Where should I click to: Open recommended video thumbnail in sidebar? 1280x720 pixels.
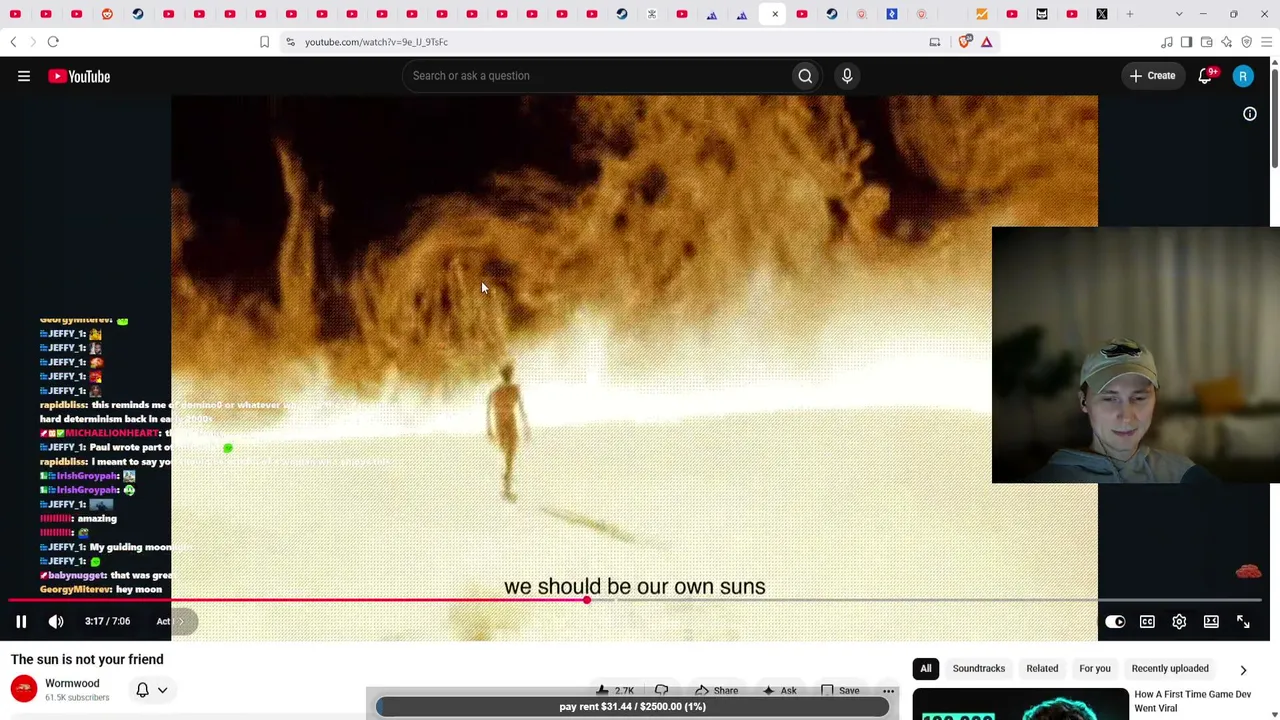[x=1020, y=704]
